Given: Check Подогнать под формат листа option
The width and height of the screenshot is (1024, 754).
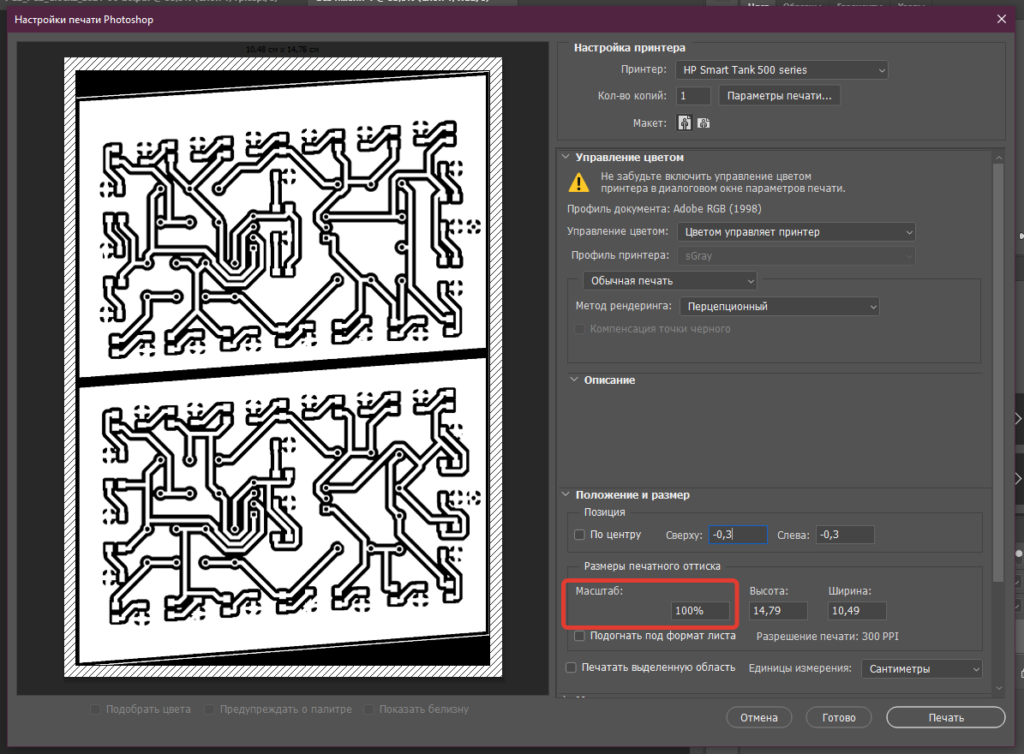Looking at the screenshot, I should [580, 636].
